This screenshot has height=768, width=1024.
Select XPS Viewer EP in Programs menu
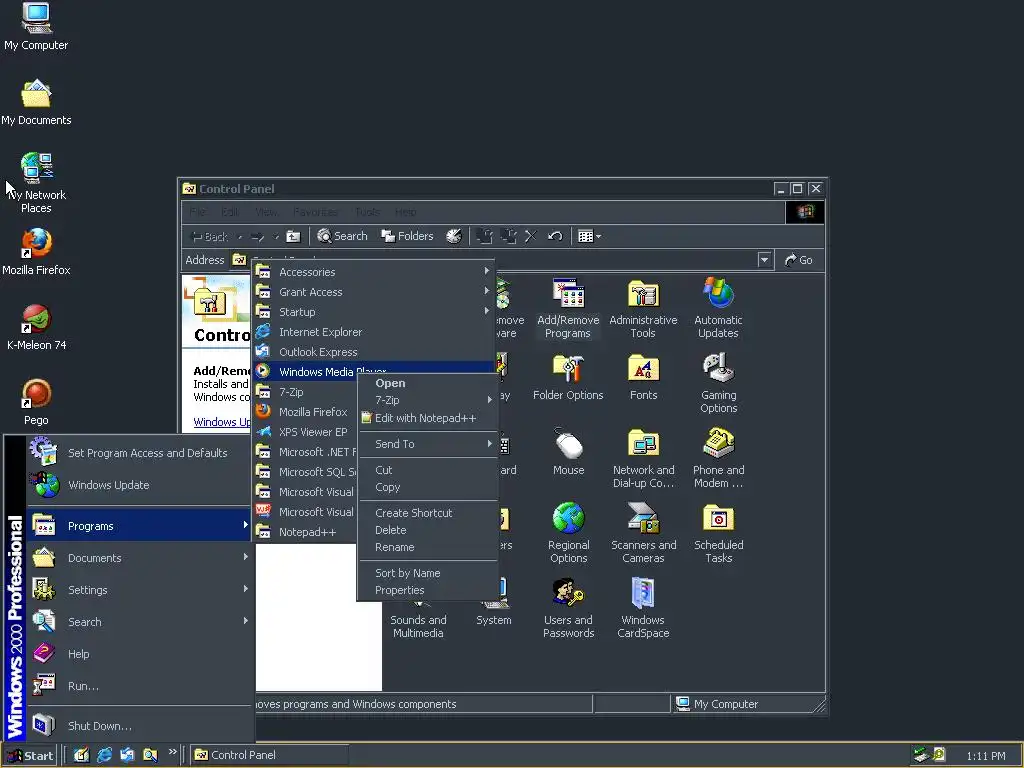click(x=306, y=432)
